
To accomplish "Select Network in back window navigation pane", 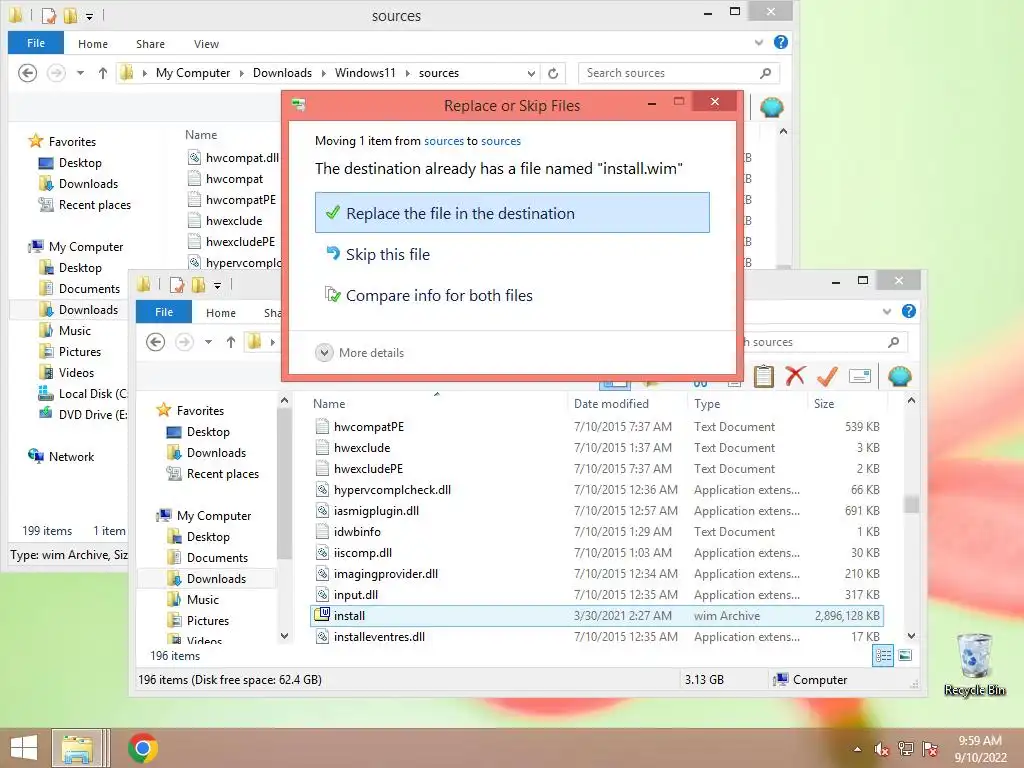I will pos(61,456).
